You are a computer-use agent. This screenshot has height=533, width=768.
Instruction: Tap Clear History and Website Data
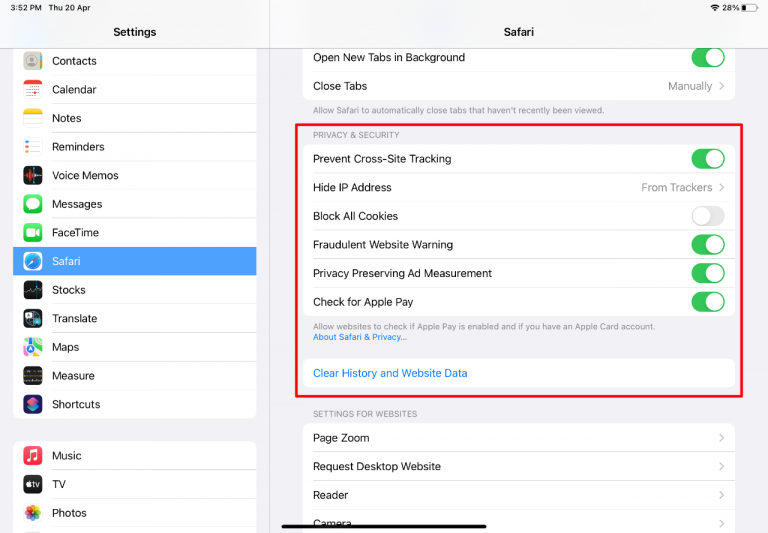pos(390,373)
